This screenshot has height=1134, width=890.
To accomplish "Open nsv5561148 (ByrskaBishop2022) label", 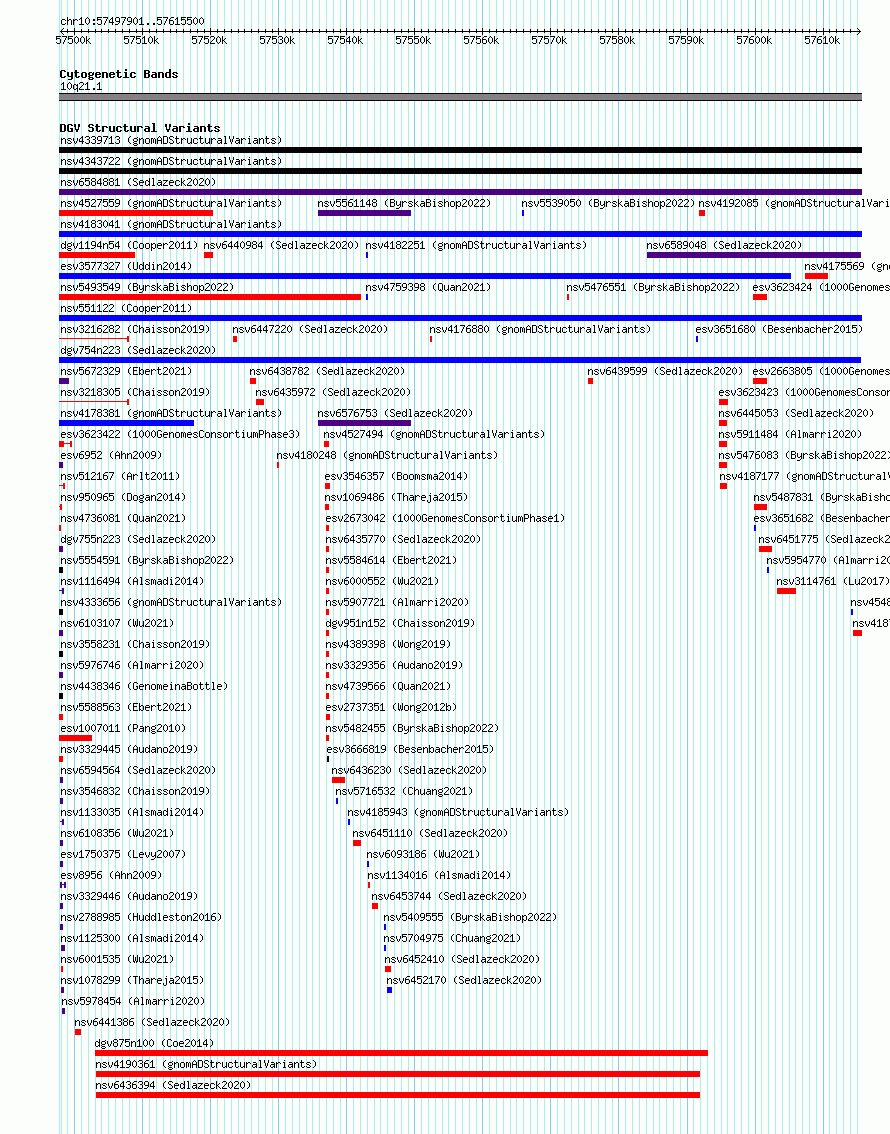I will pos(404,203).
